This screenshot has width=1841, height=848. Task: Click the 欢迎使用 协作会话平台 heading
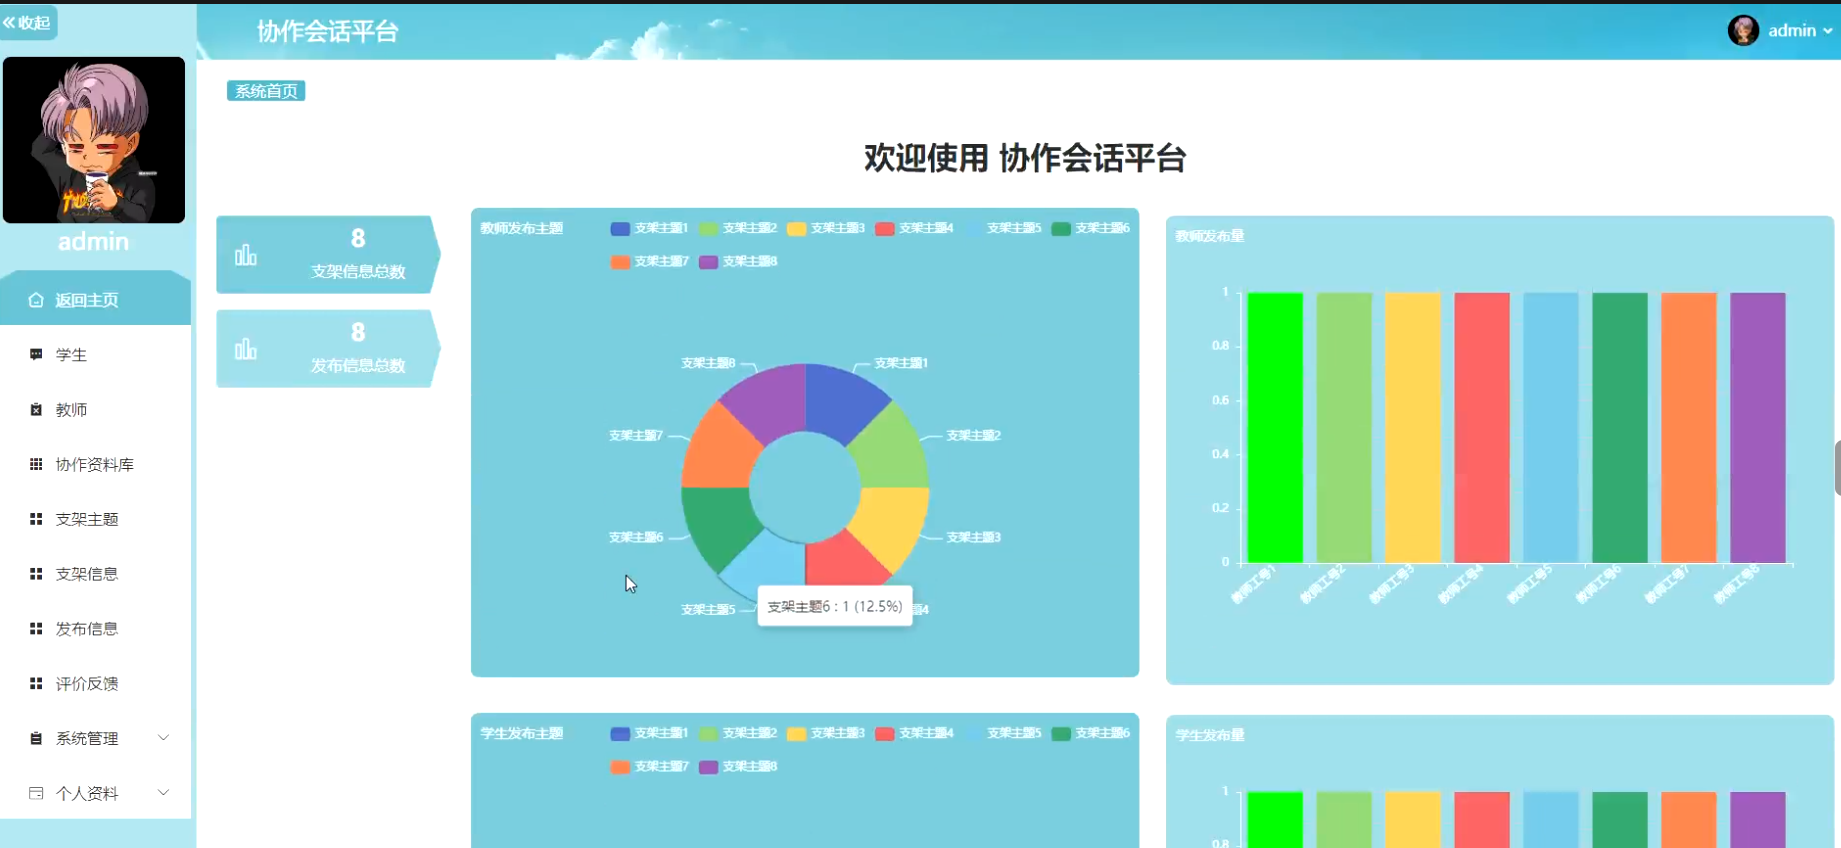(1025, 158)
